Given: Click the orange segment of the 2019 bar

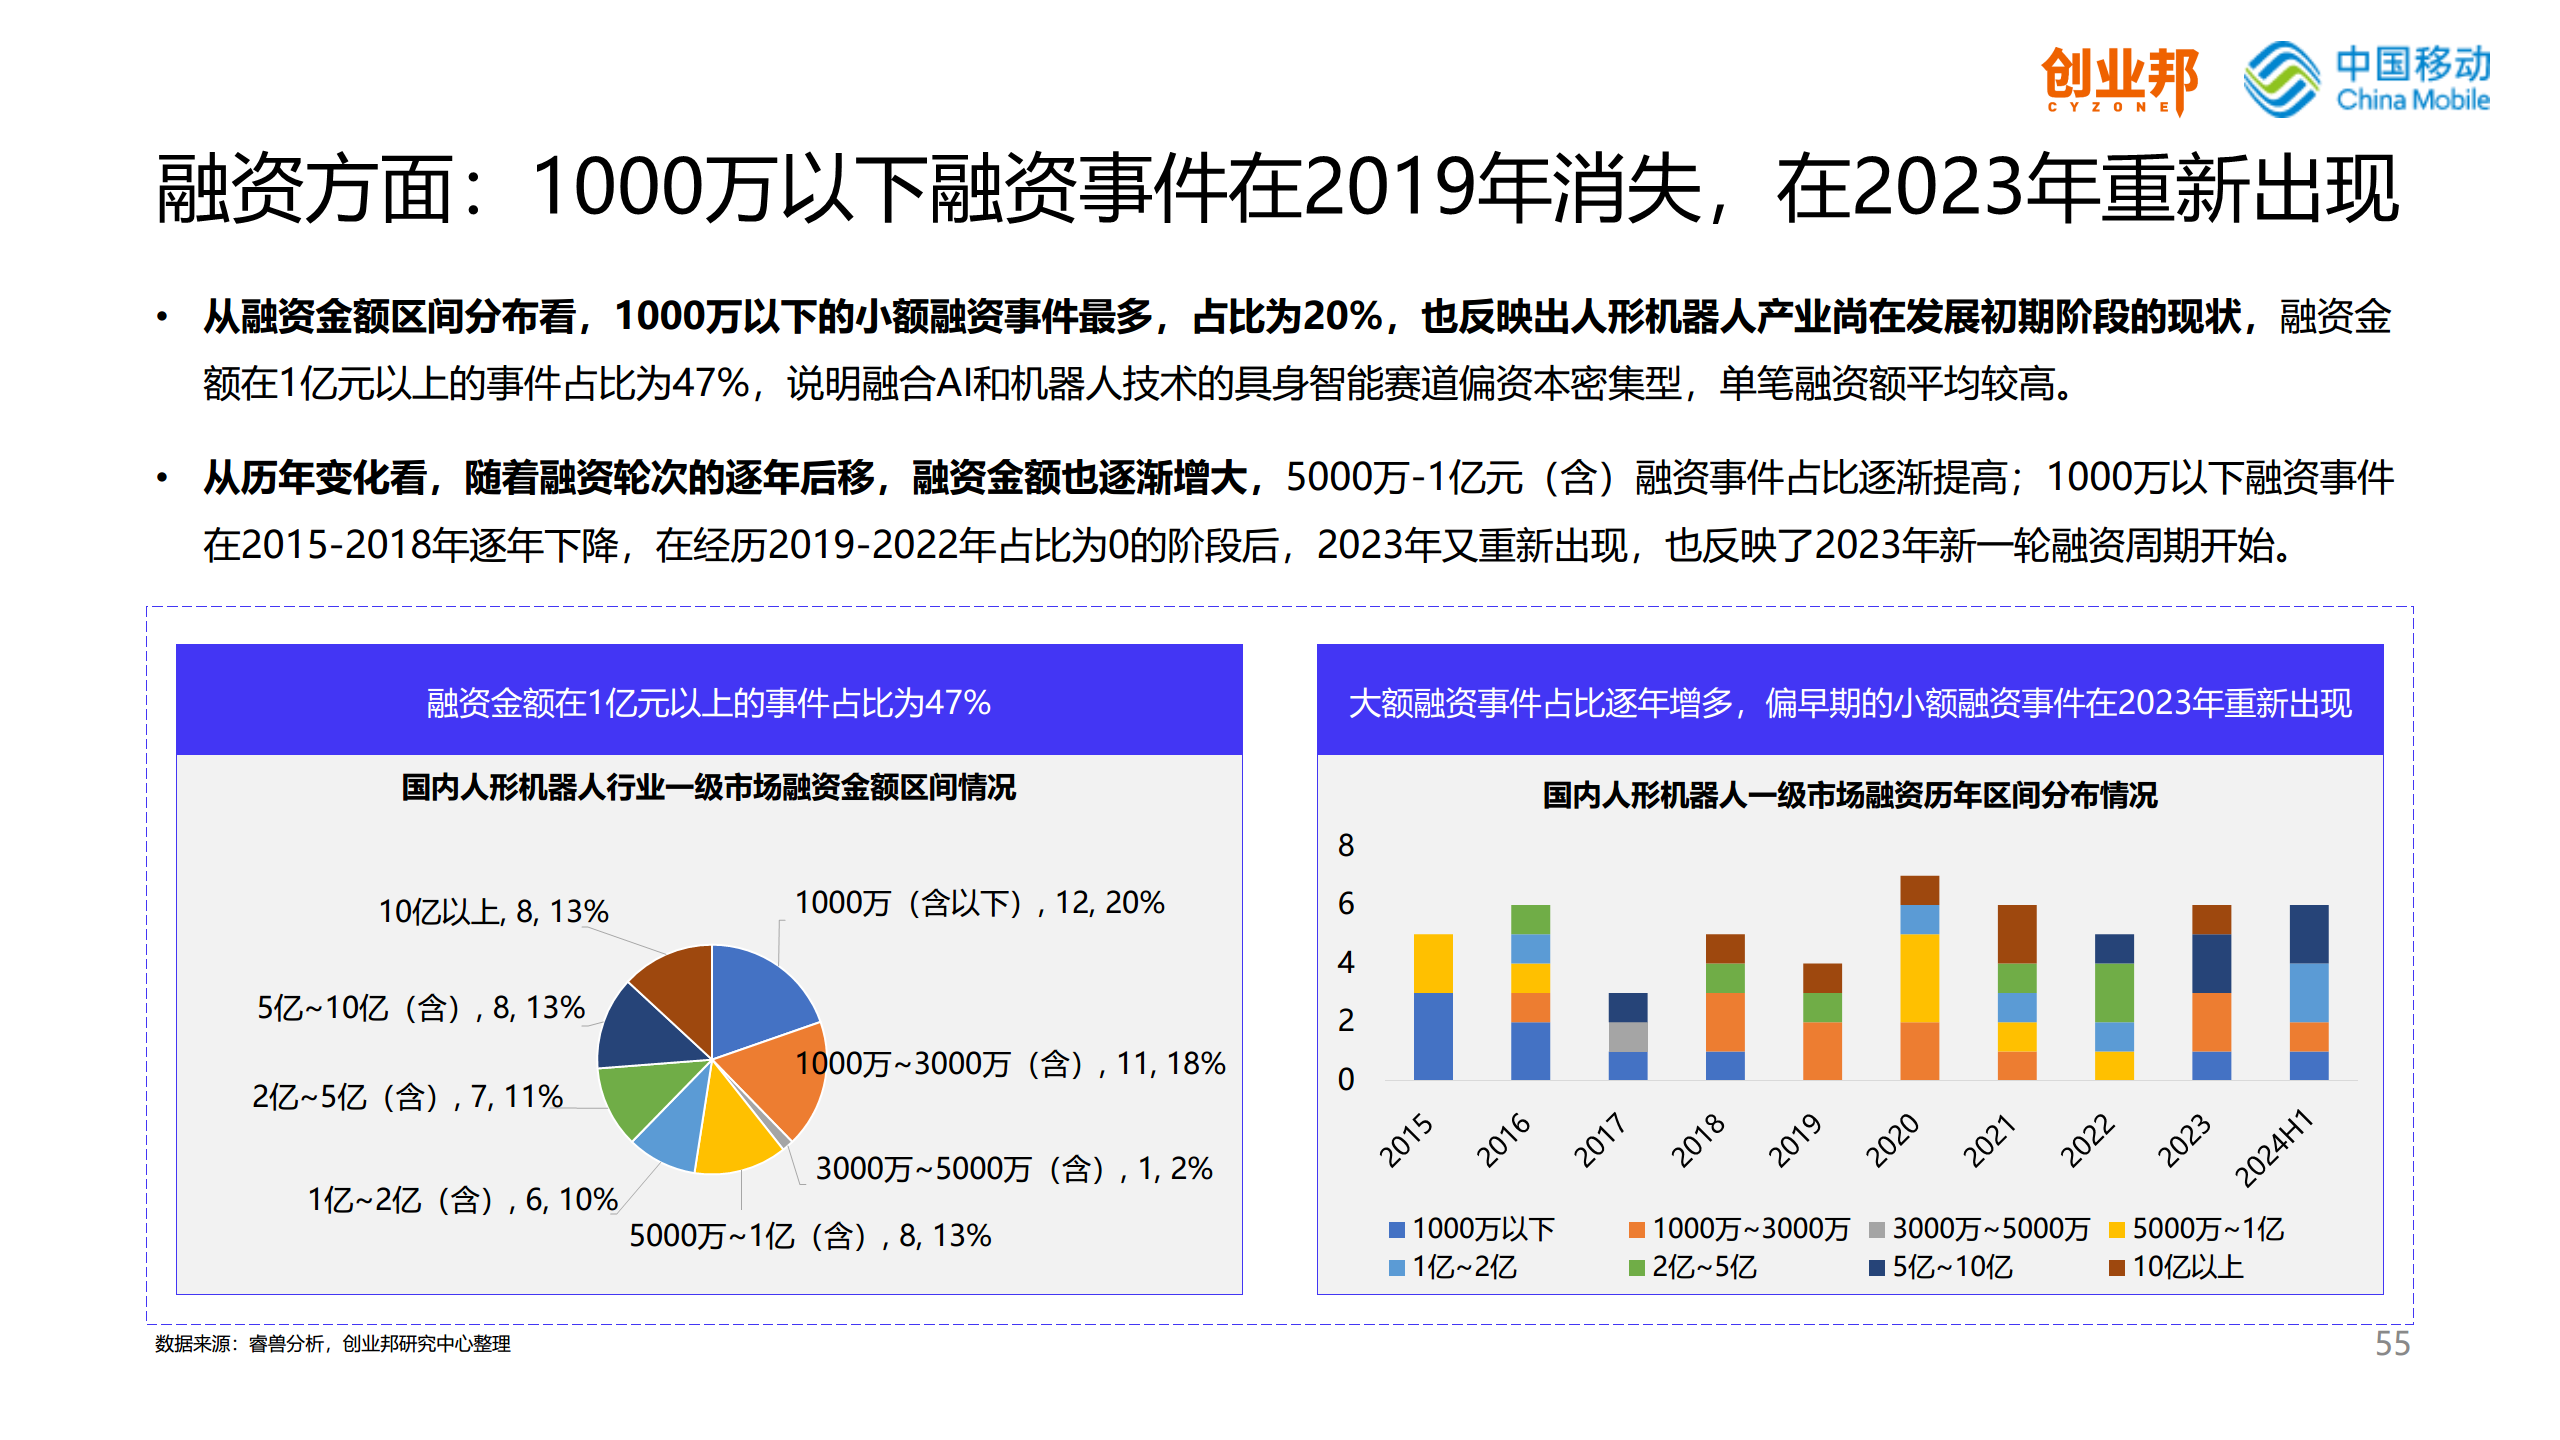Looking at the screenshot, I should [1822, 1051].
